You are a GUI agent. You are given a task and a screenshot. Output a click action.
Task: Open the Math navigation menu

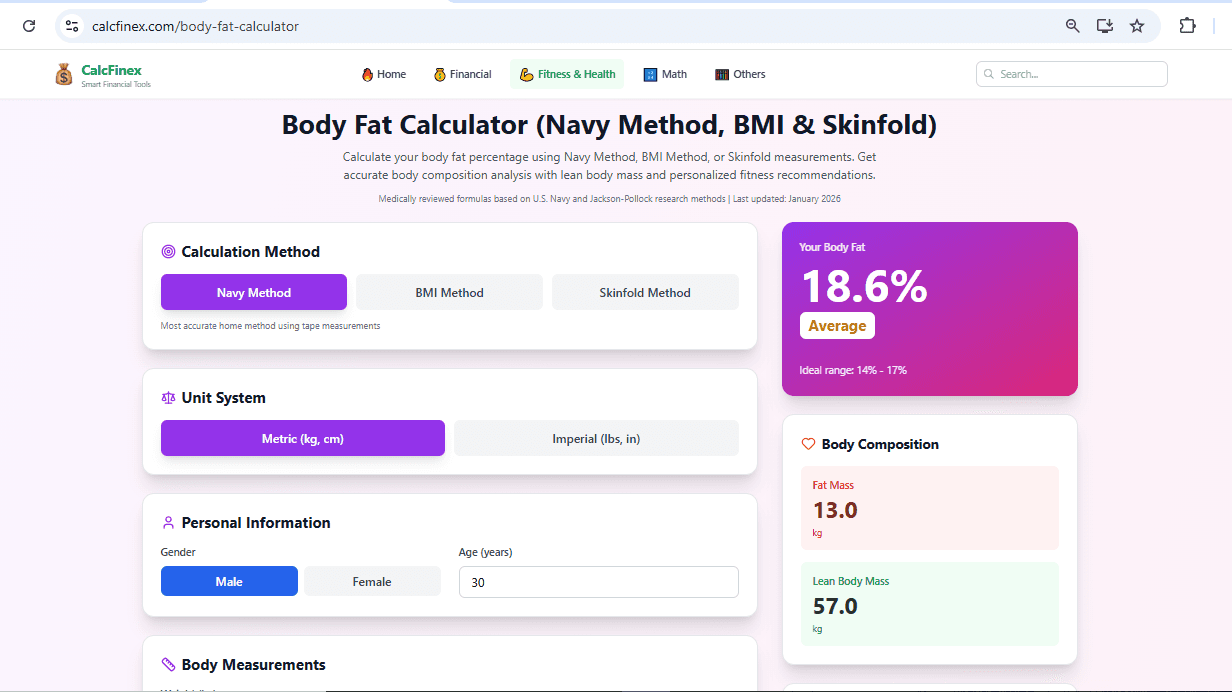[x=665, y=74]
